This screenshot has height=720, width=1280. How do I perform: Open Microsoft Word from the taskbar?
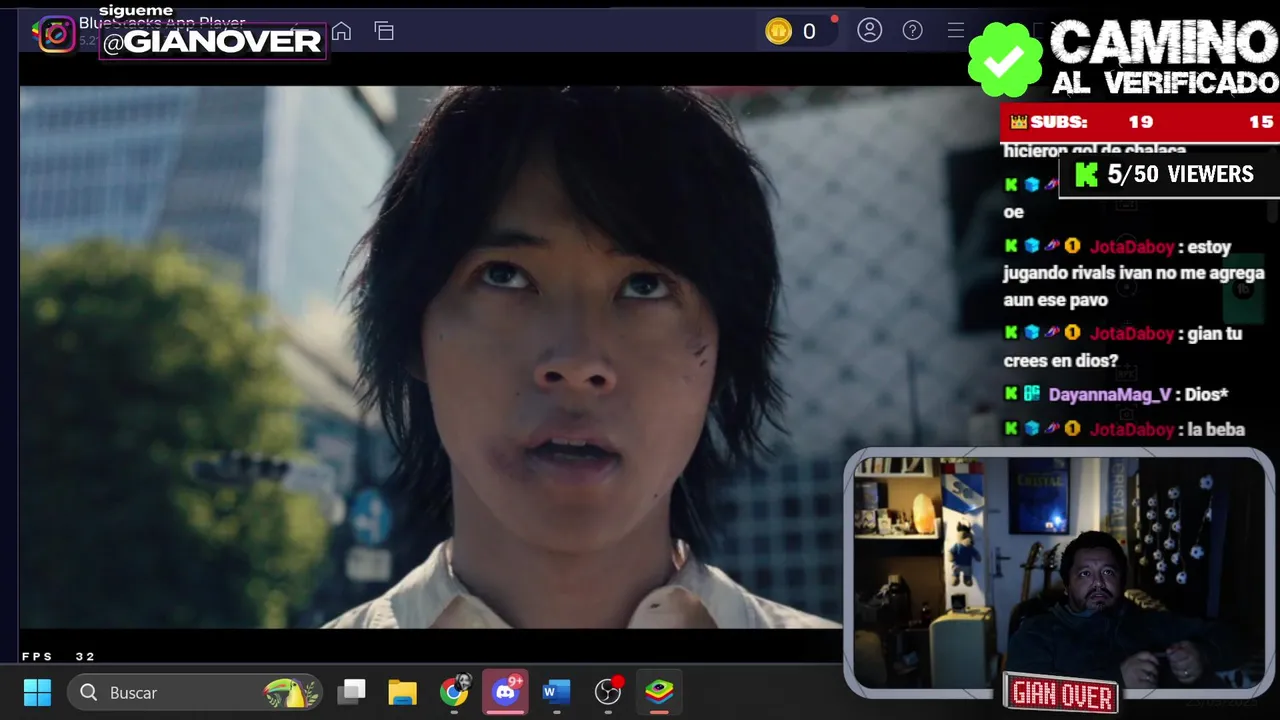coord(556,692)
